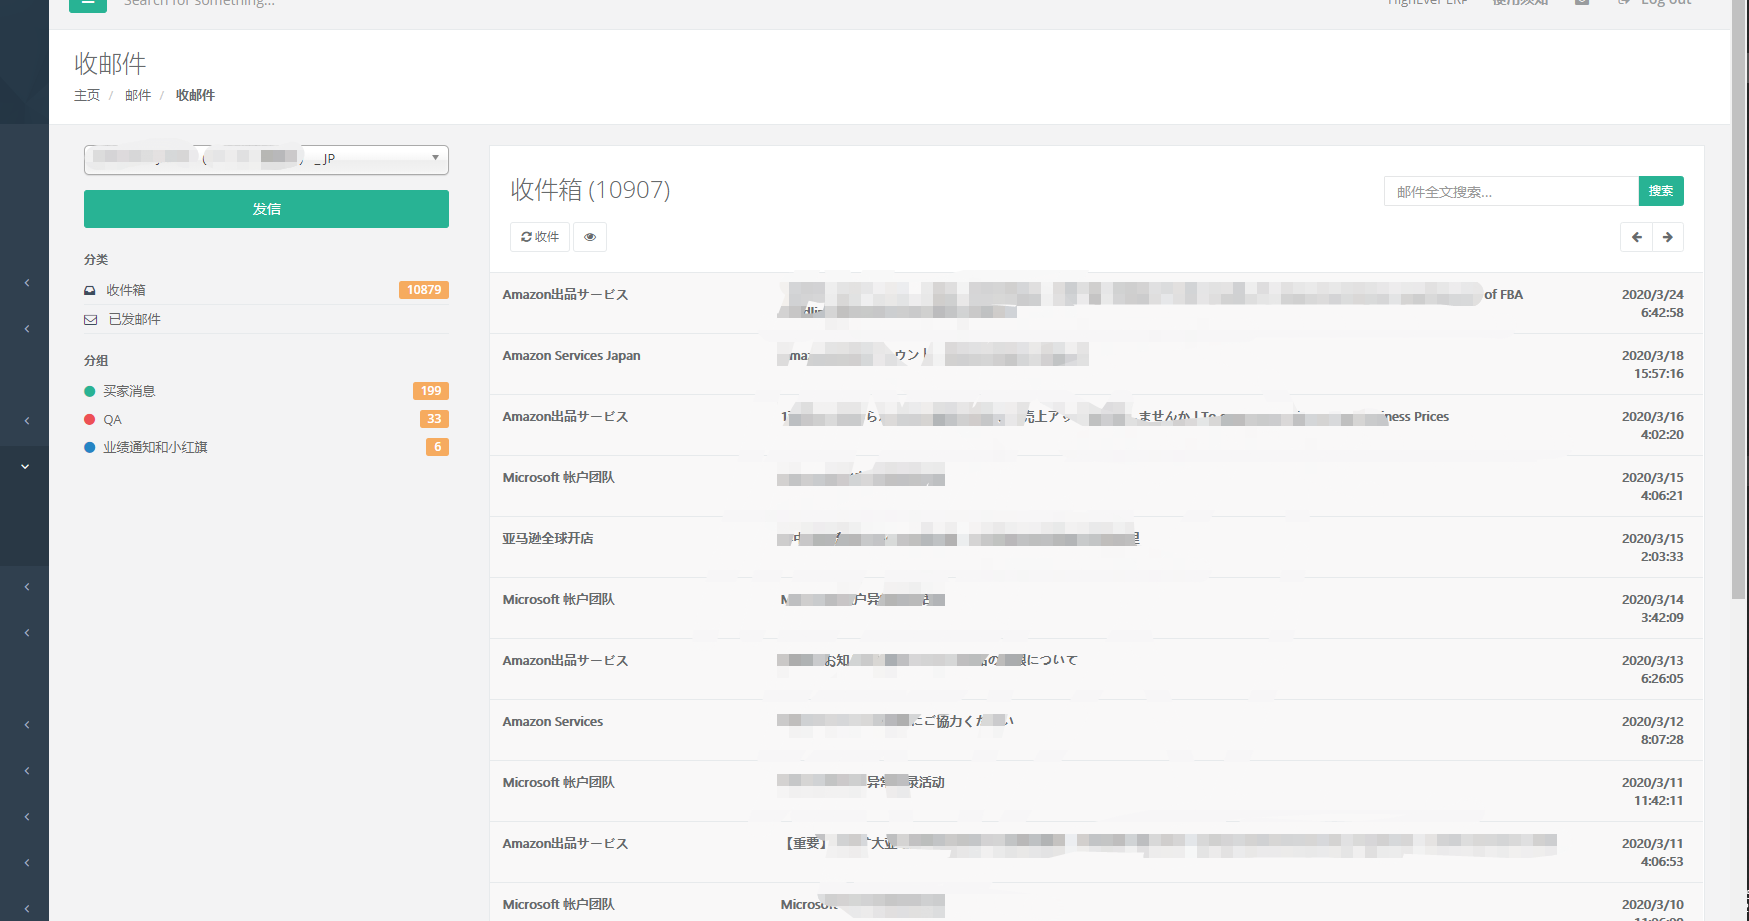The image size is (1749, 921).
Task: Go to previous page with left arrow
Action: [x=1636, y=237]
